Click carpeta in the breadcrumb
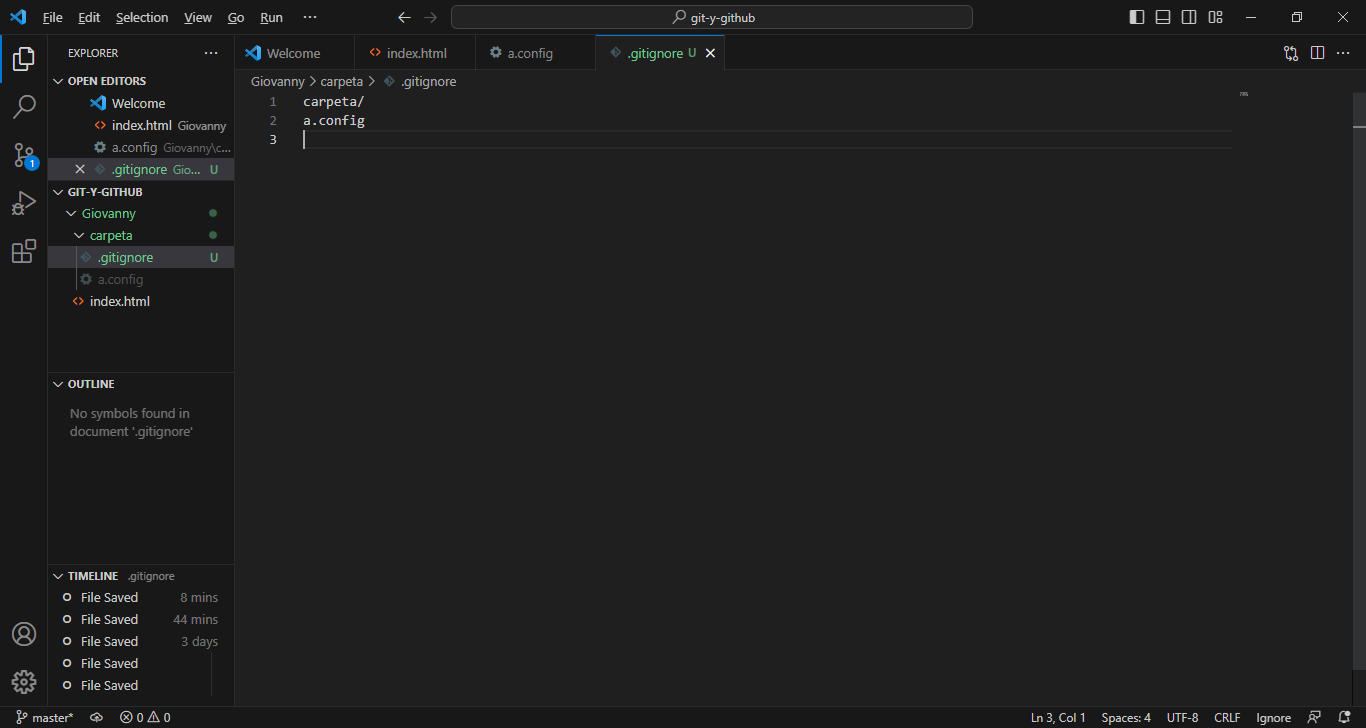Viewport: 1366px width, 728px height. 341,81
